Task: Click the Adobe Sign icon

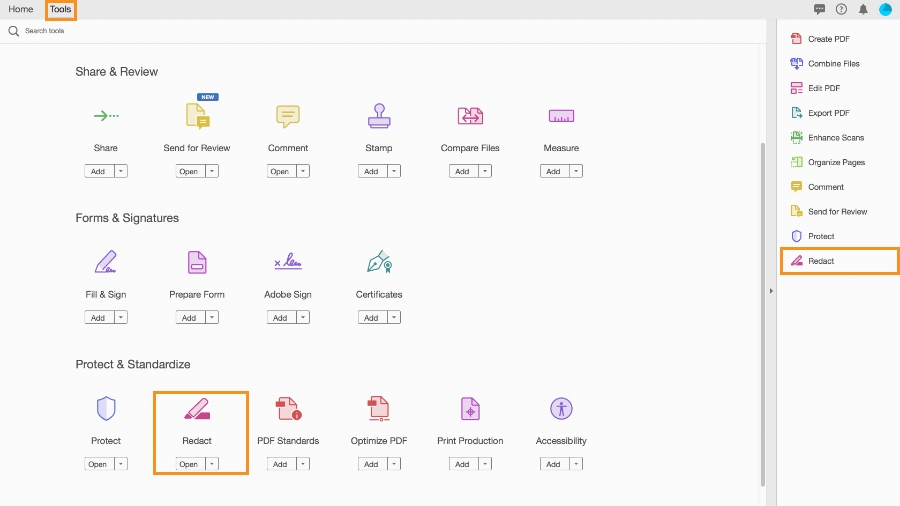Action: [x=288, y=262]
